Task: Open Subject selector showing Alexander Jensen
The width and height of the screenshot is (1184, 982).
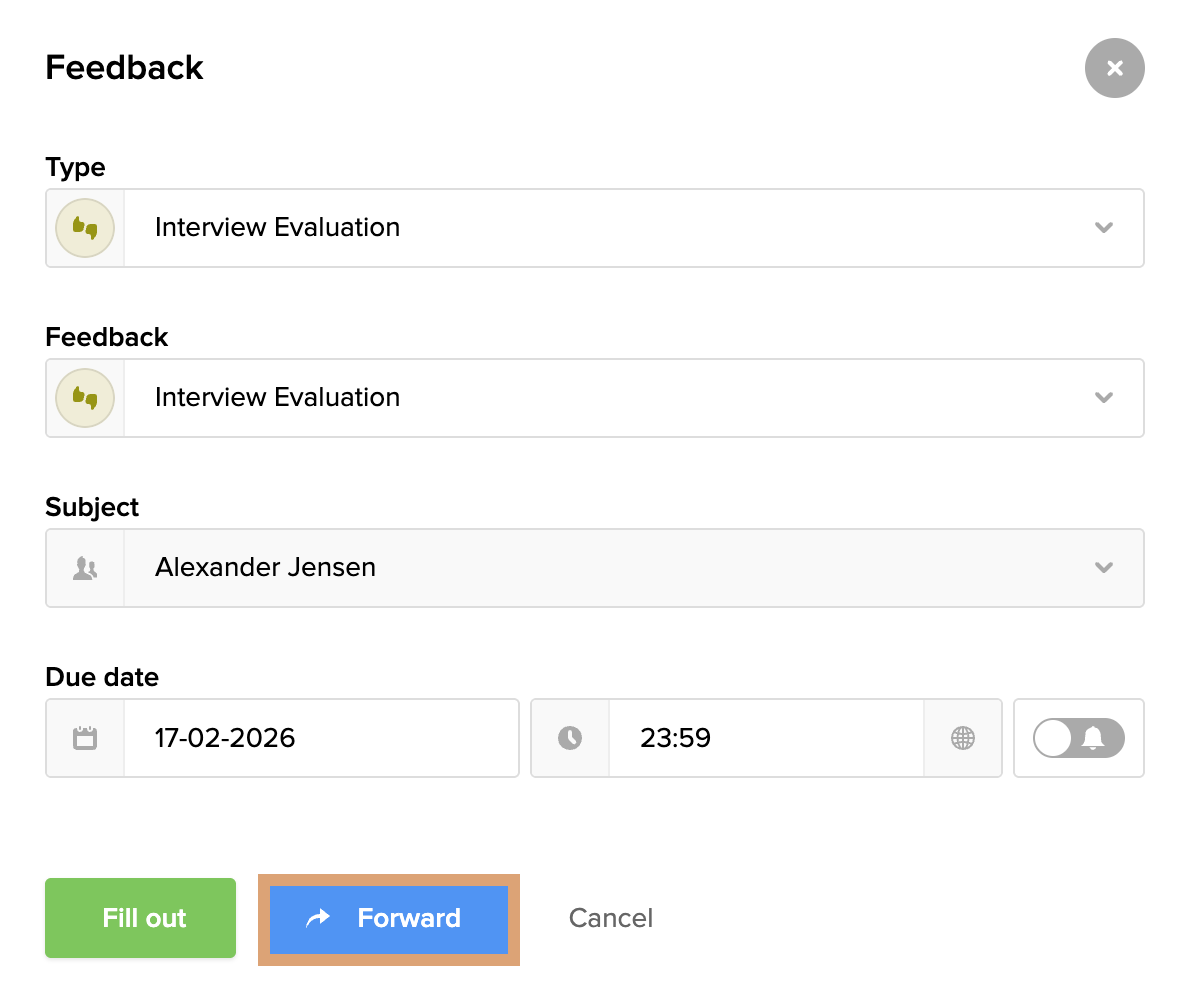Action: point(600,568)
